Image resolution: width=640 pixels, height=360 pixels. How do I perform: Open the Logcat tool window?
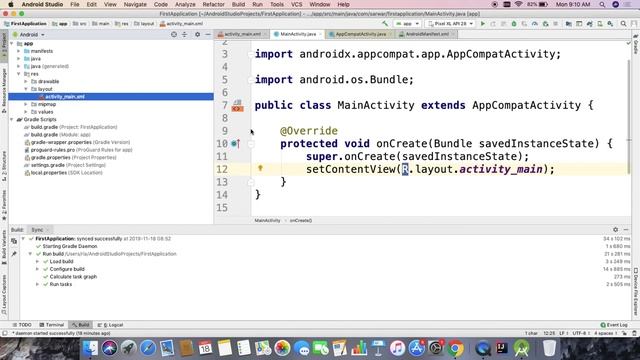click(x=111, y=325)
